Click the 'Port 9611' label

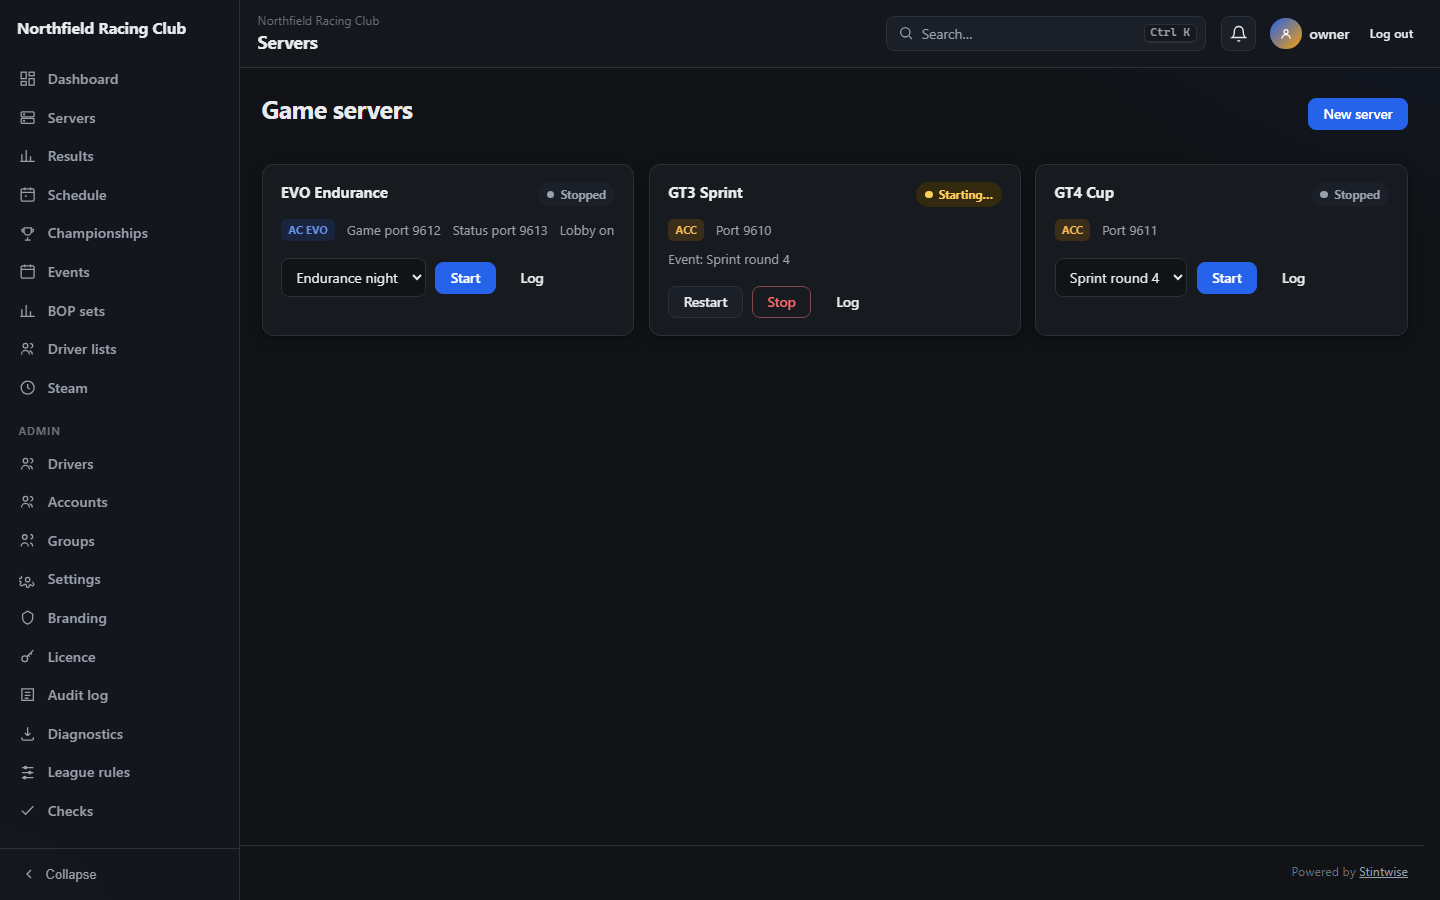point(1129,231)
